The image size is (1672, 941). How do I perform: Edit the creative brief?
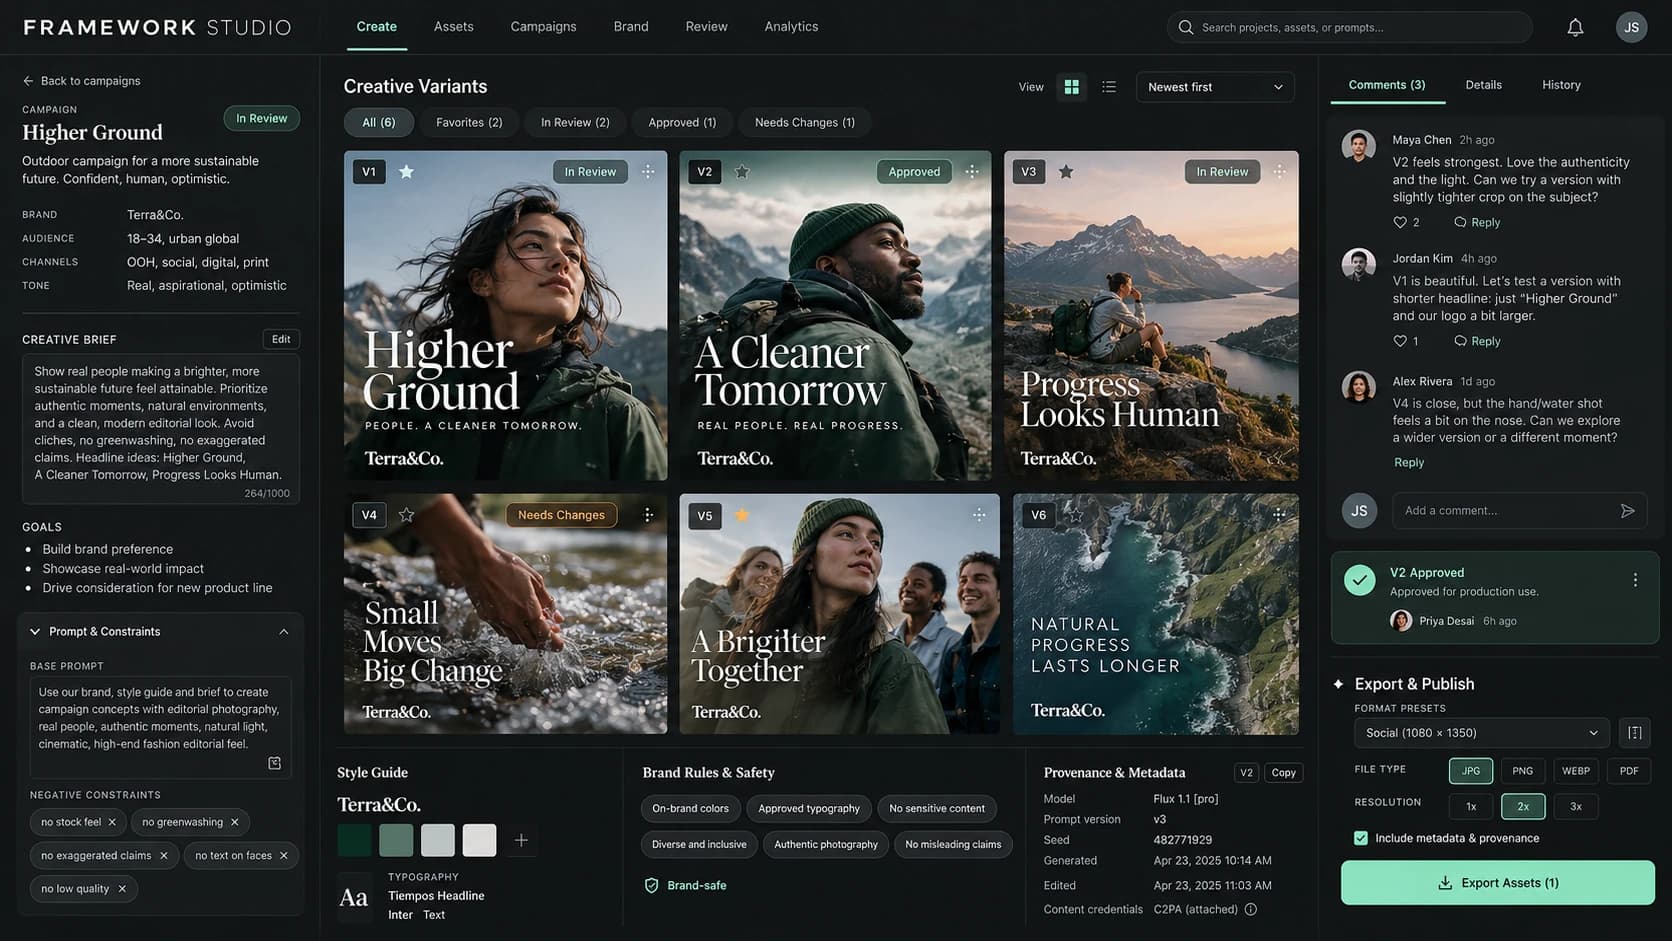click(281, 339)
